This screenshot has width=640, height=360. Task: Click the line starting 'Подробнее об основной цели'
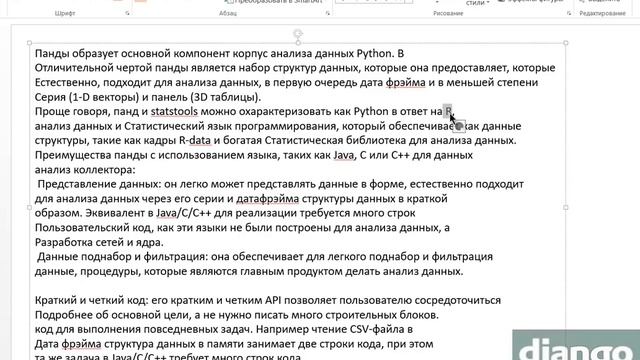tap(237, 315)
